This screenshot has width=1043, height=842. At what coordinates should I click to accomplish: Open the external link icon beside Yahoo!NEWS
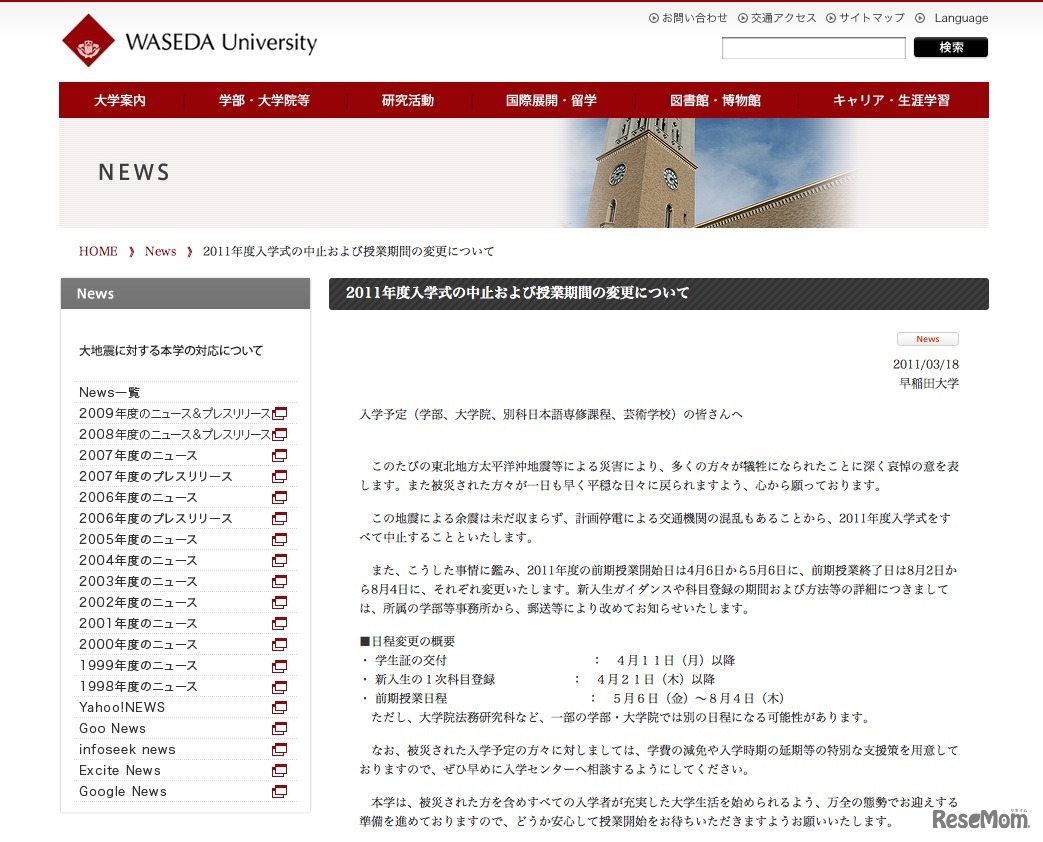point(279,707)
